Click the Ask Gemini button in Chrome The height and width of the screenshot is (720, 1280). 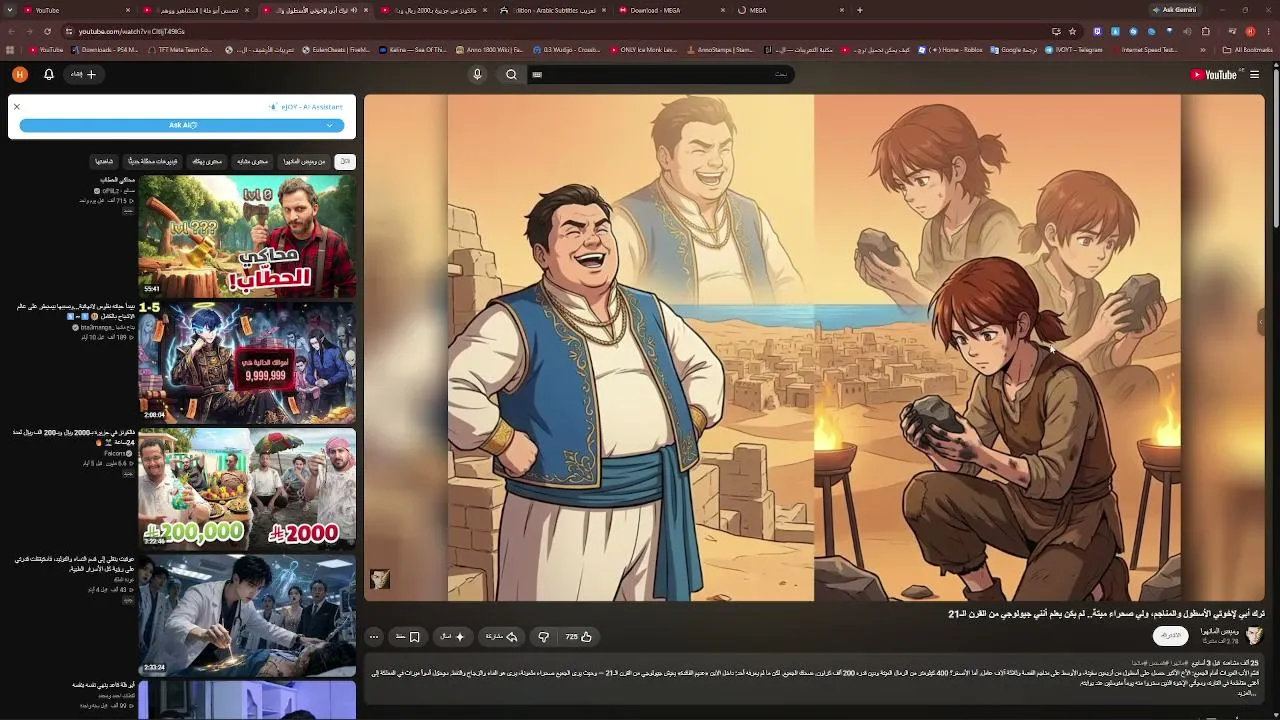[x=1174, y=10]
